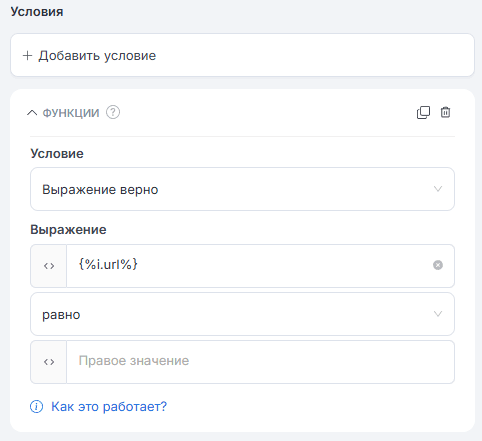Click the Условия heading text
482x441 pixels.
click(x=37, y=12)
